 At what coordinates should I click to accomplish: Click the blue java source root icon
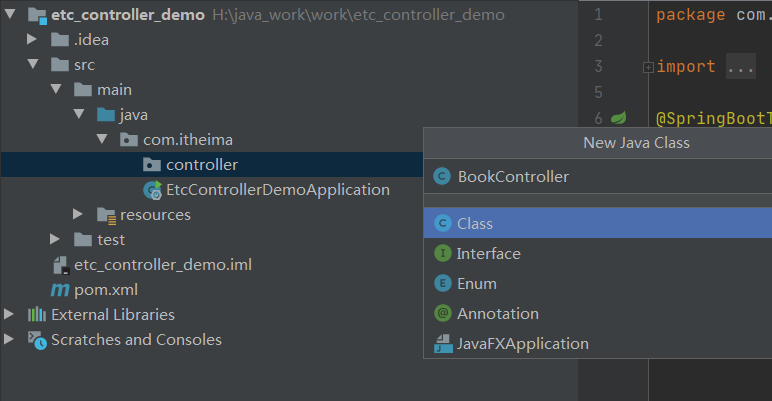pos(106,115)
